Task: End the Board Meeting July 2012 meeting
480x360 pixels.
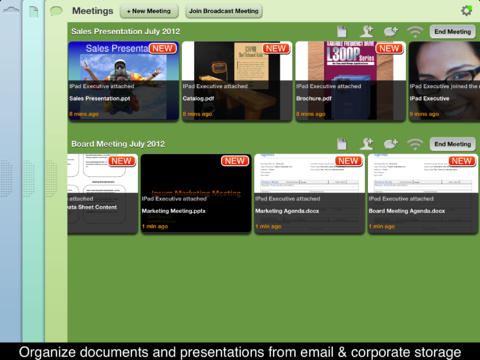Action: coord(453,144)
